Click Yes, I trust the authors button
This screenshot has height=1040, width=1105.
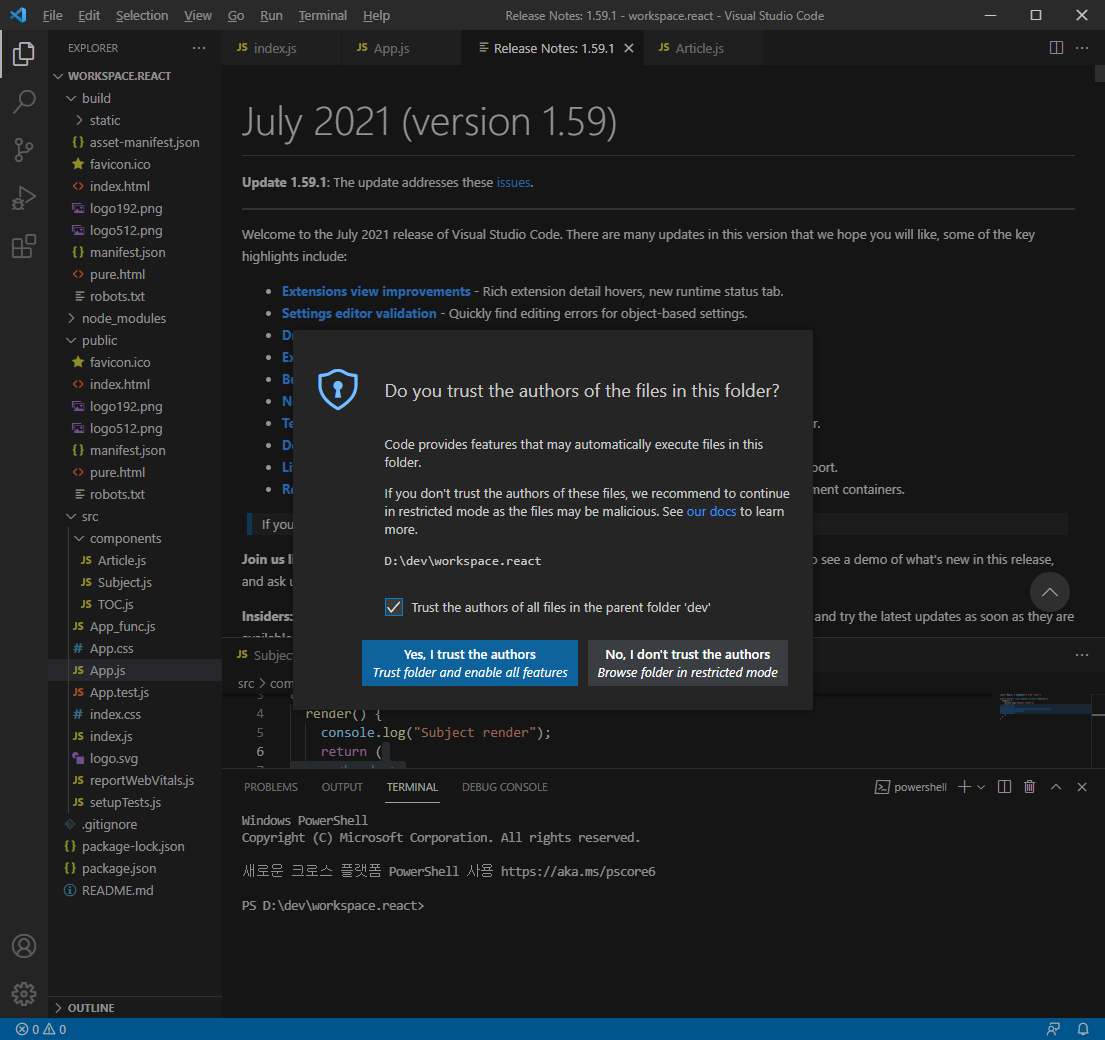(x=469, y=663)
